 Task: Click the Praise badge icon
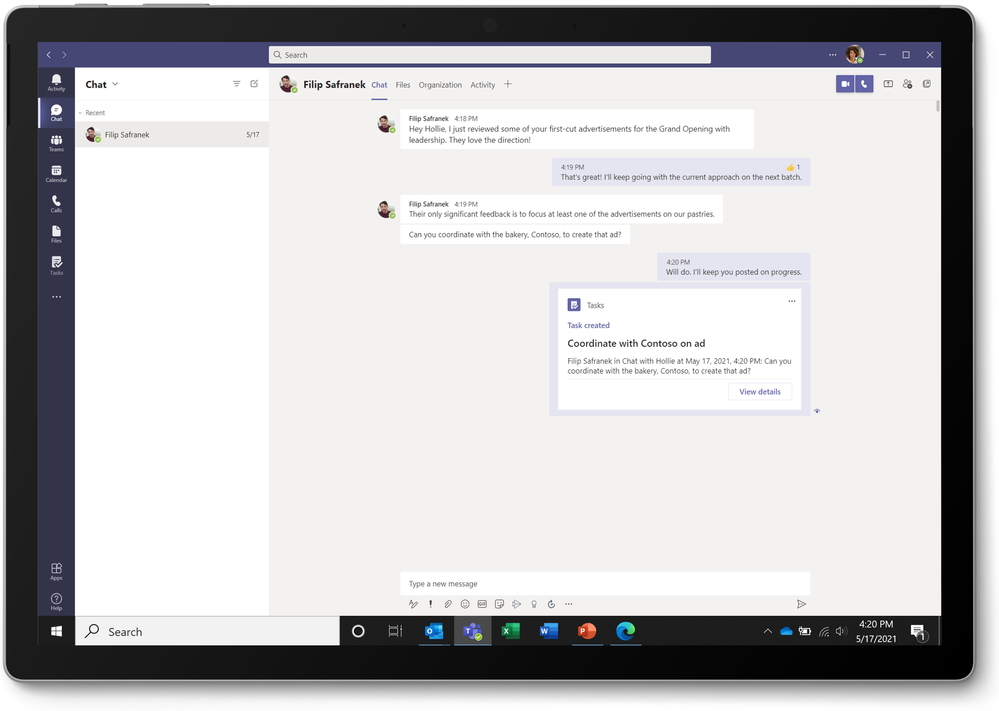tap(534, 604)
